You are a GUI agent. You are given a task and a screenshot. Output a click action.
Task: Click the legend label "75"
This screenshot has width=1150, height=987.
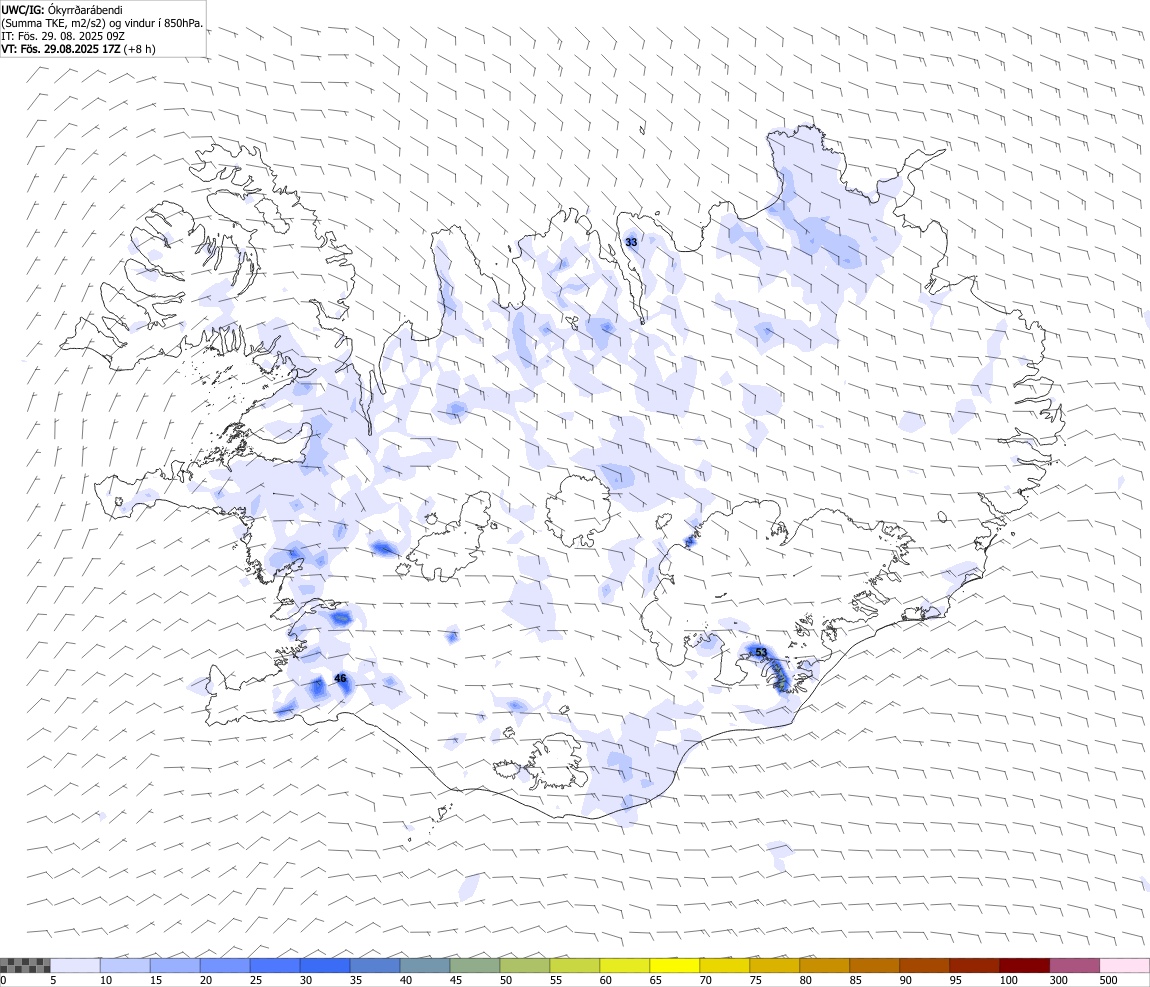755,980
